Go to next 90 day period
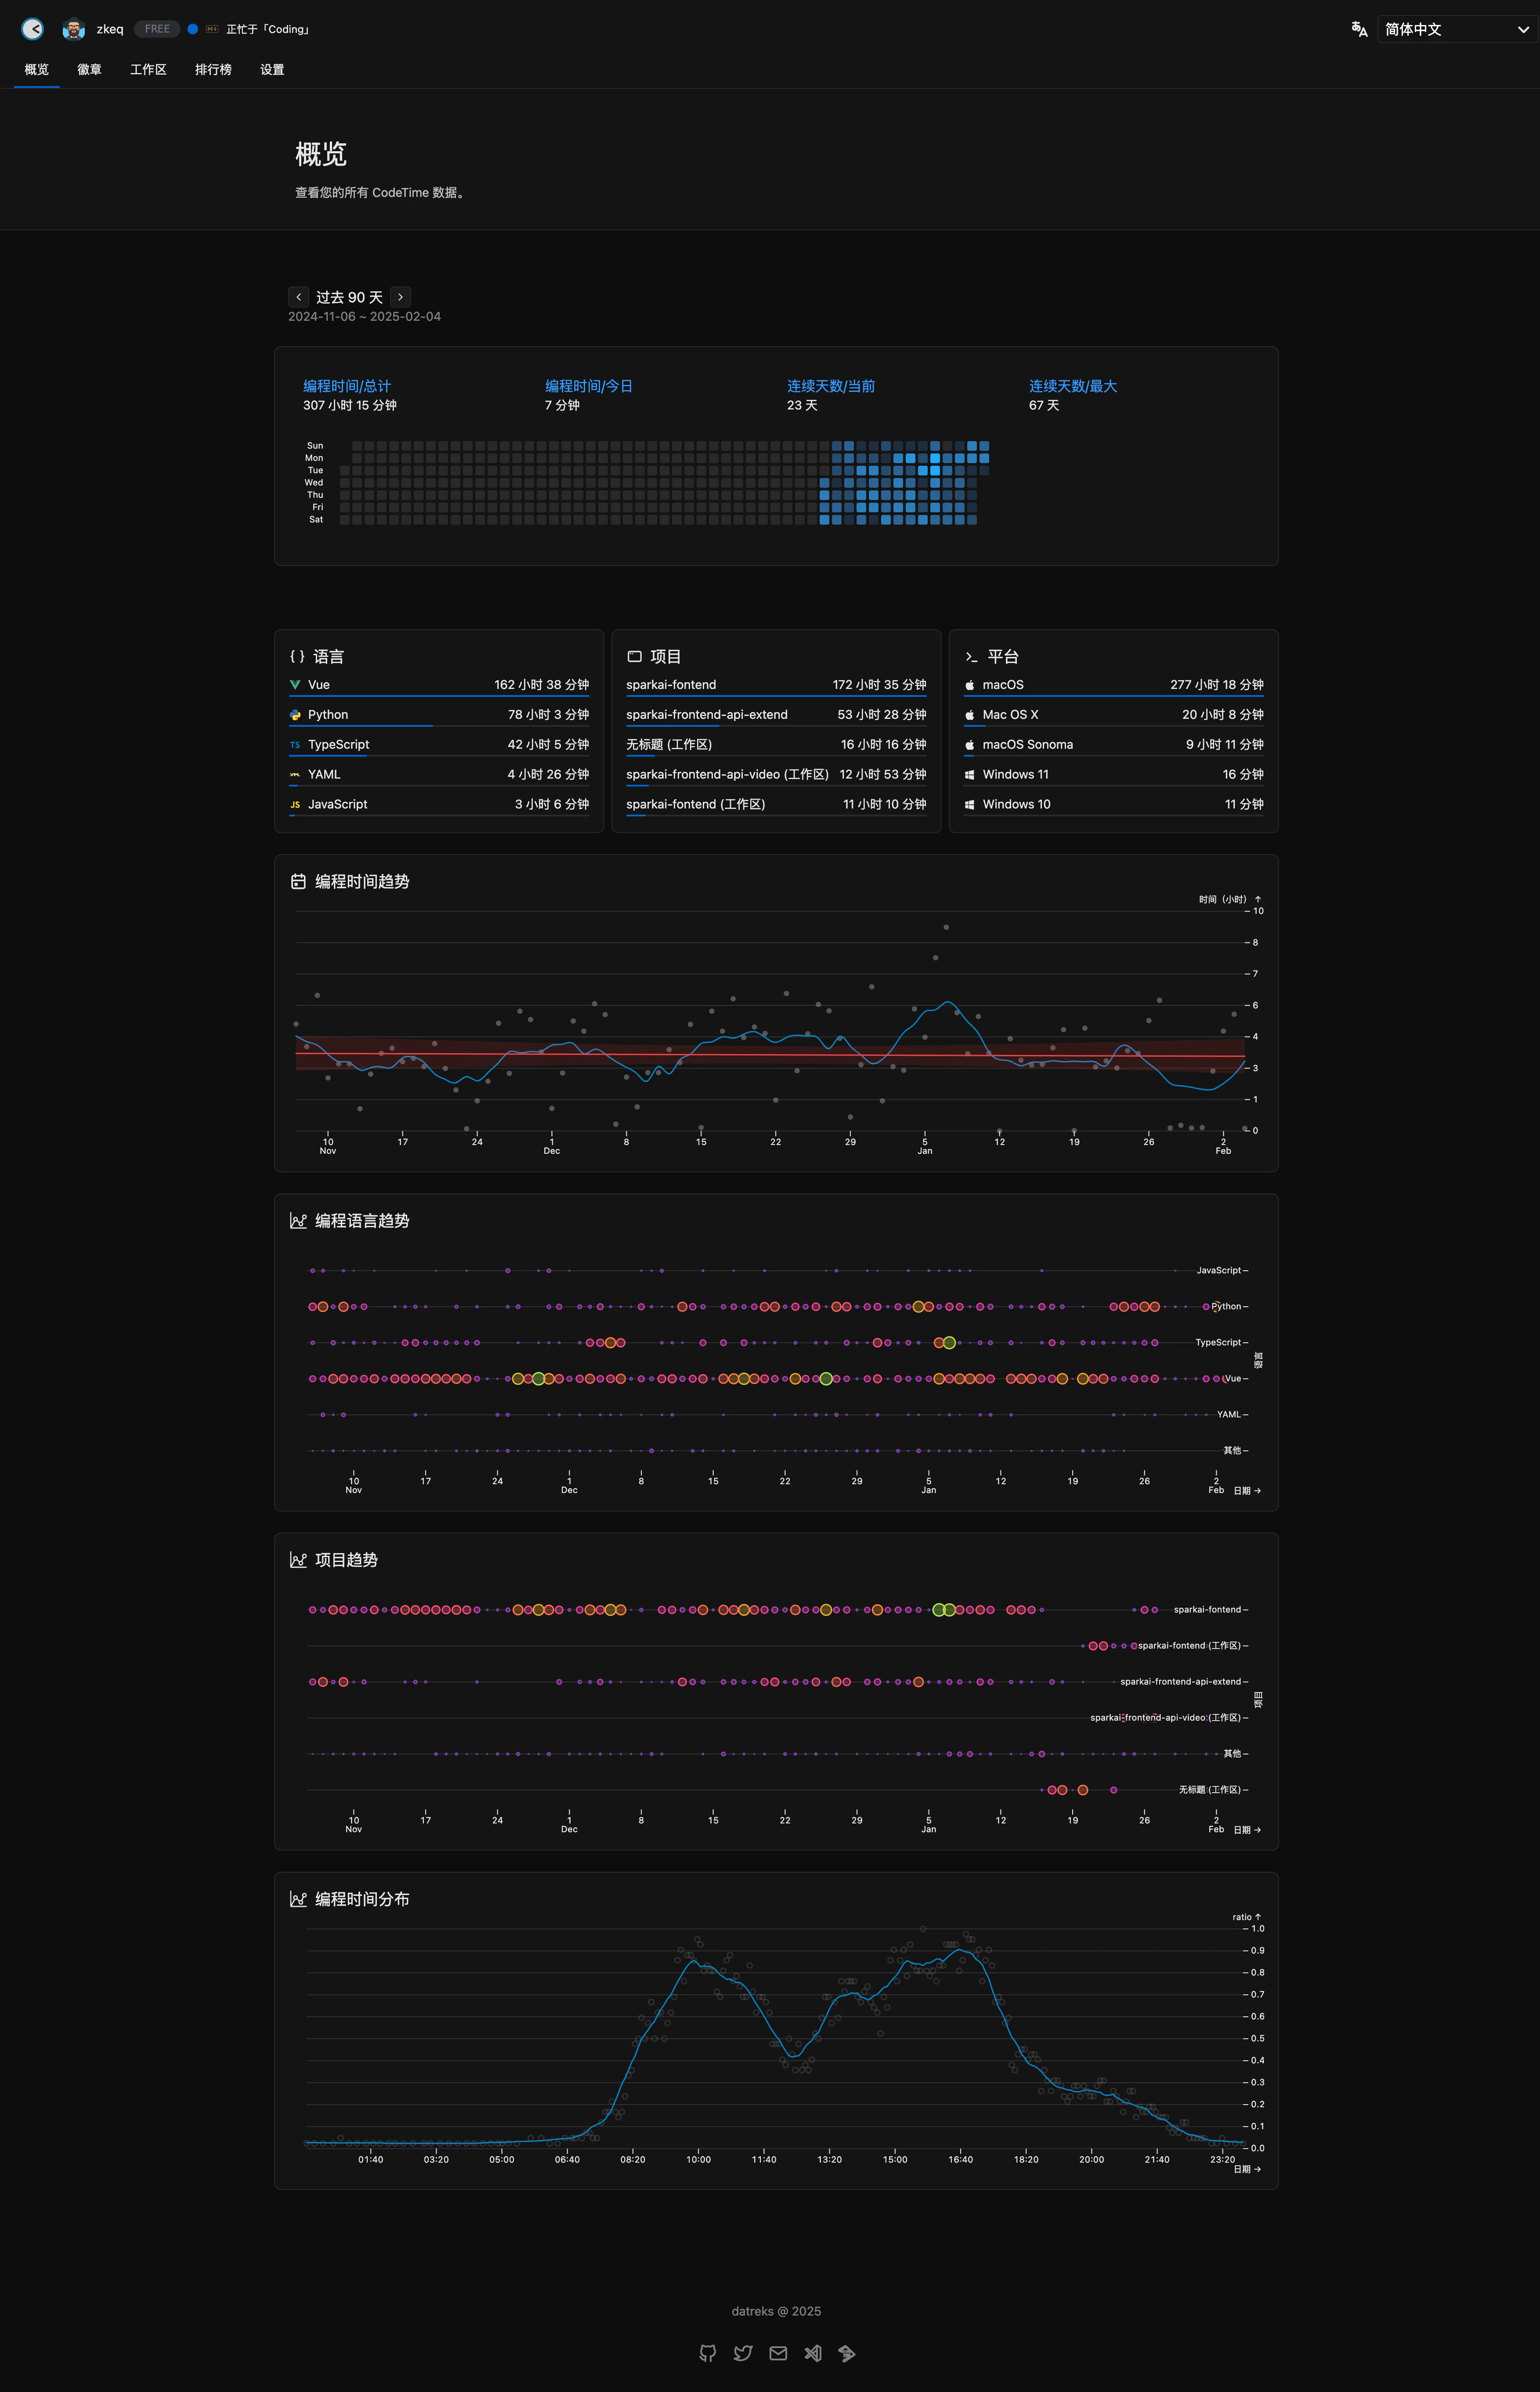This screenshot has width=1540, height=2392. [400, 297]
